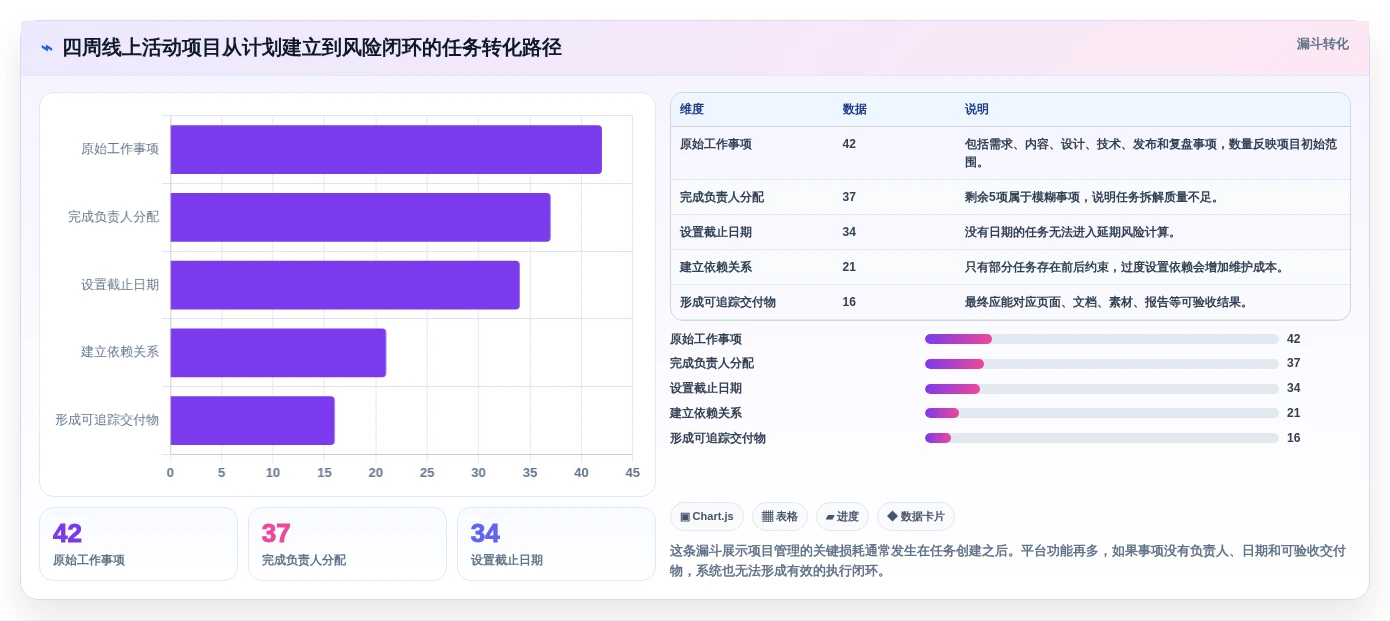Click progress label 原始工作事项
Viewport: 1390px width, 621px height.
[x=706, y=339]
